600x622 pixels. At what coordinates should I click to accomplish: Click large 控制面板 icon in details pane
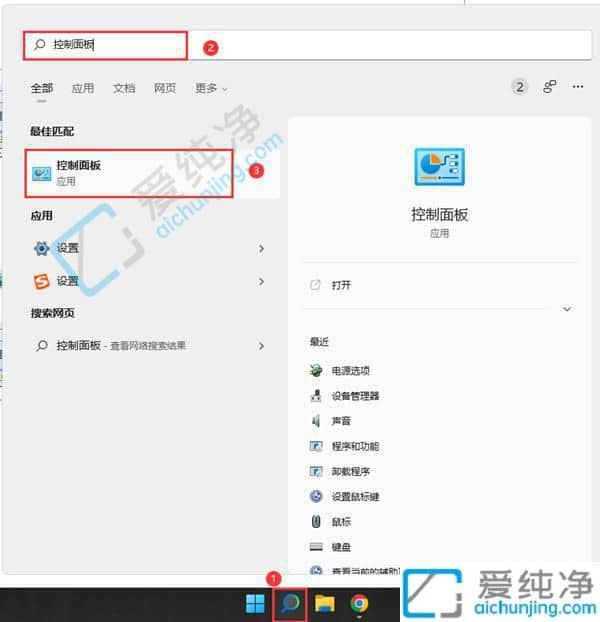[x=439, y=167]
